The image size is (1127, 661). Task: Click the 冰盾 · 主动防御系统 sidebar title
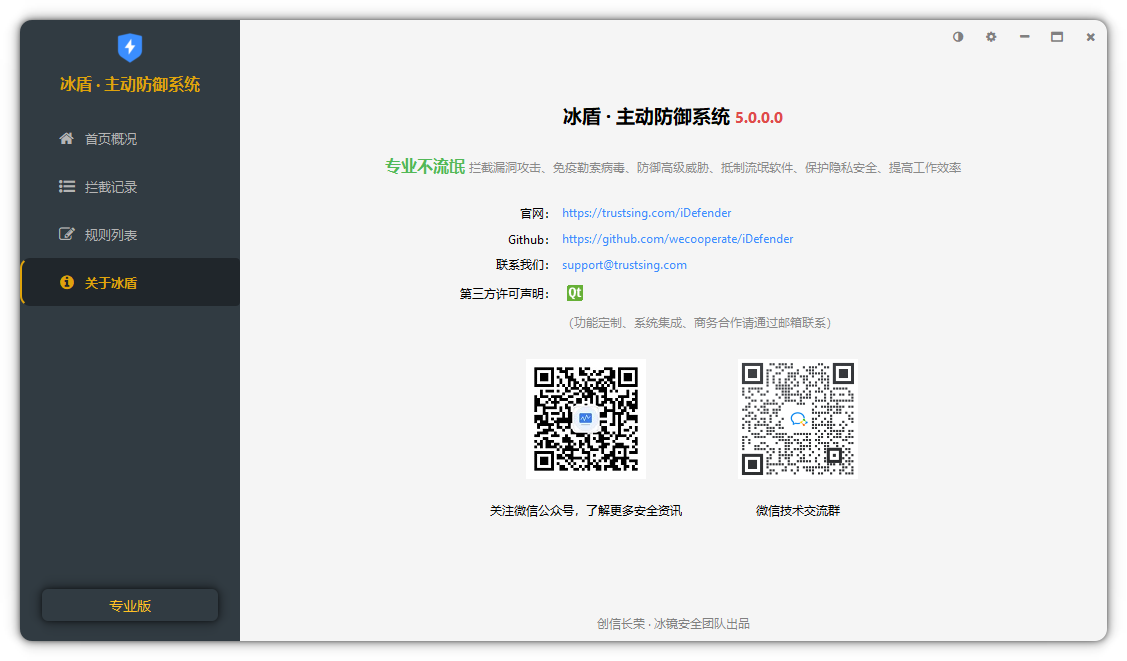[x=130, y=84]
